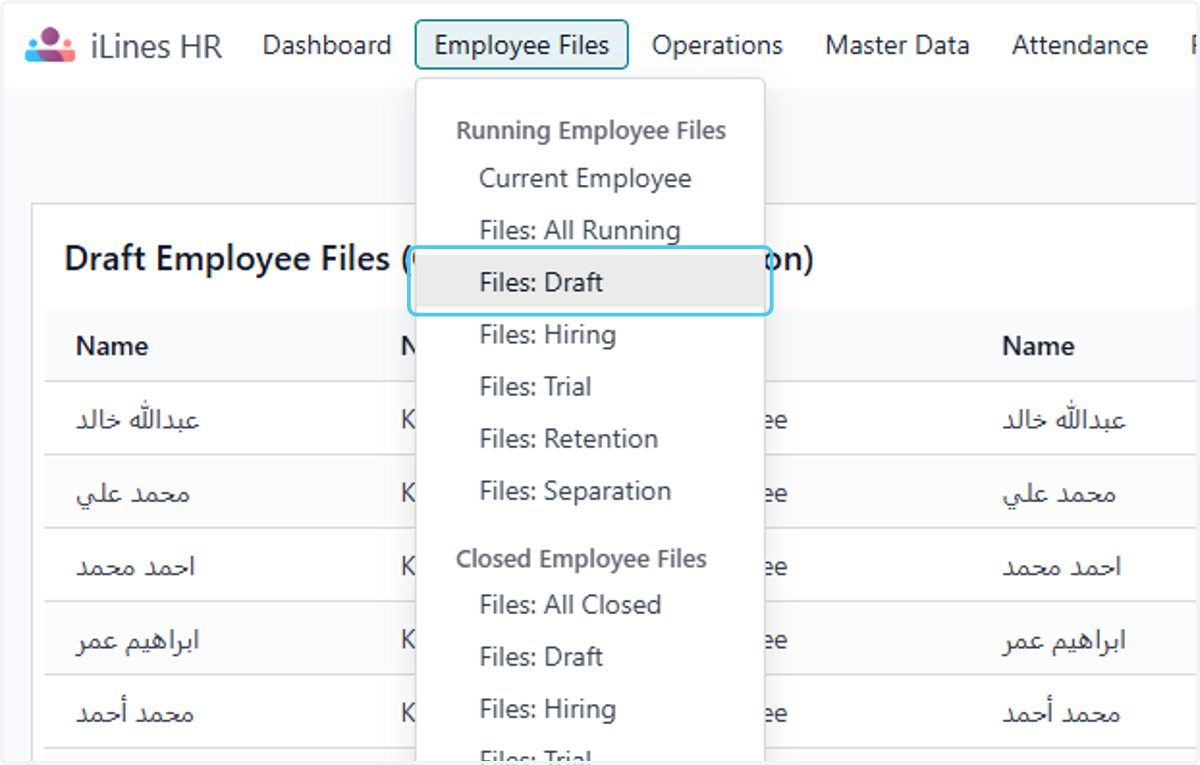Click the iLines HR brand text
This screenshot has width=1200, height=765.
(156, 46)
